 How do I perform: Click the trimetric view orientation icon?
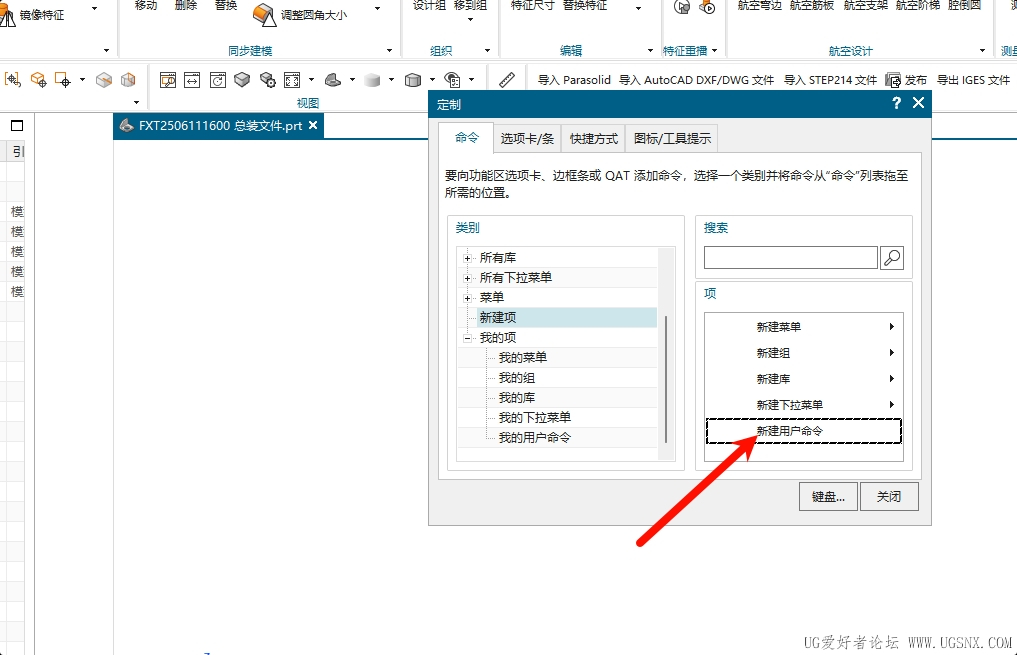pos(333,80)
